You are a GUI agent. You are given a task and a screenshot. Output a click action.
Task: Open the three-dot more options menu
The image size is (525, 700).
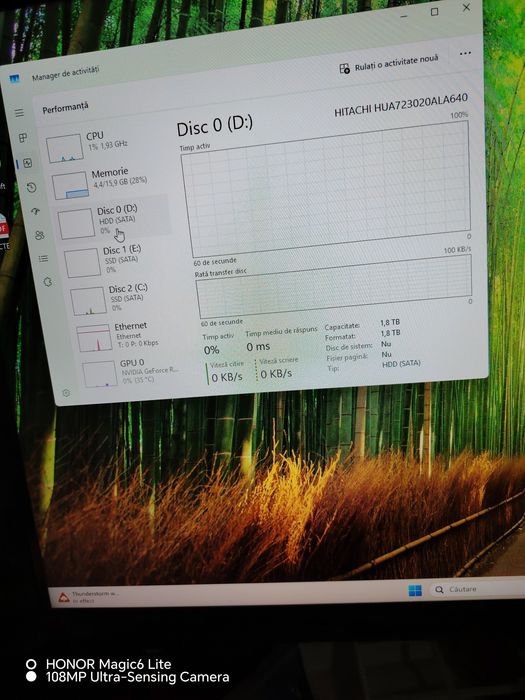pos(465,53)
